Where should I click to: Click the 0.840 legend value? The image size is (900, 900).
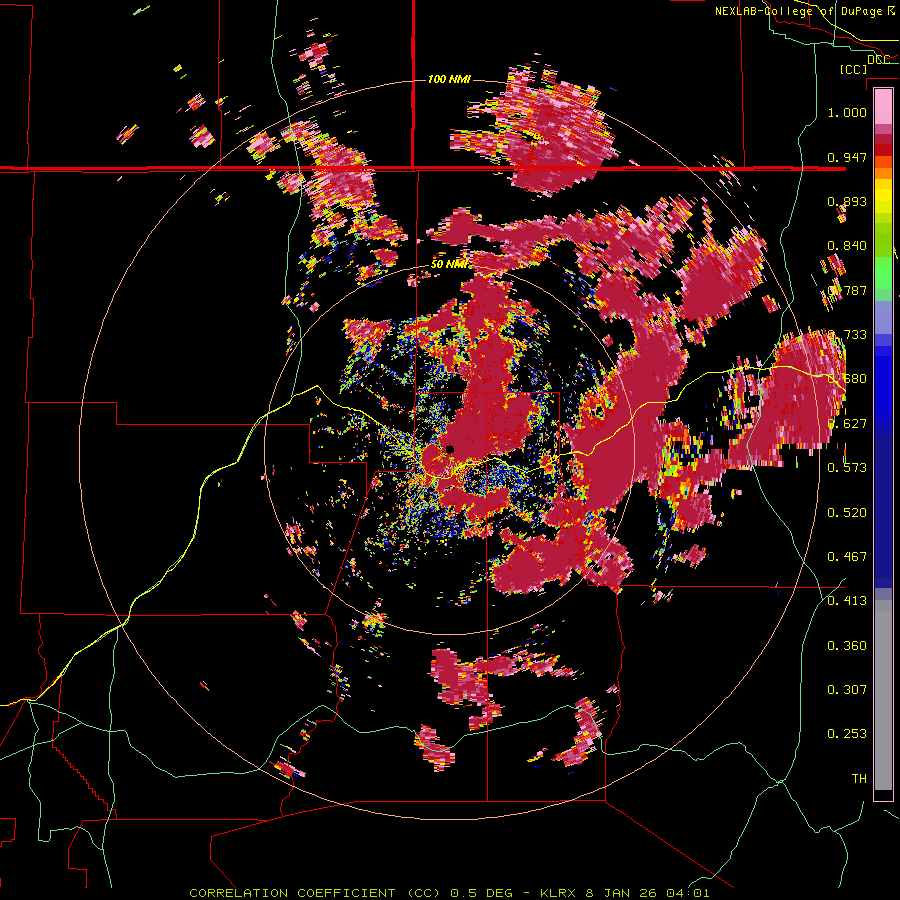point(847,246)
